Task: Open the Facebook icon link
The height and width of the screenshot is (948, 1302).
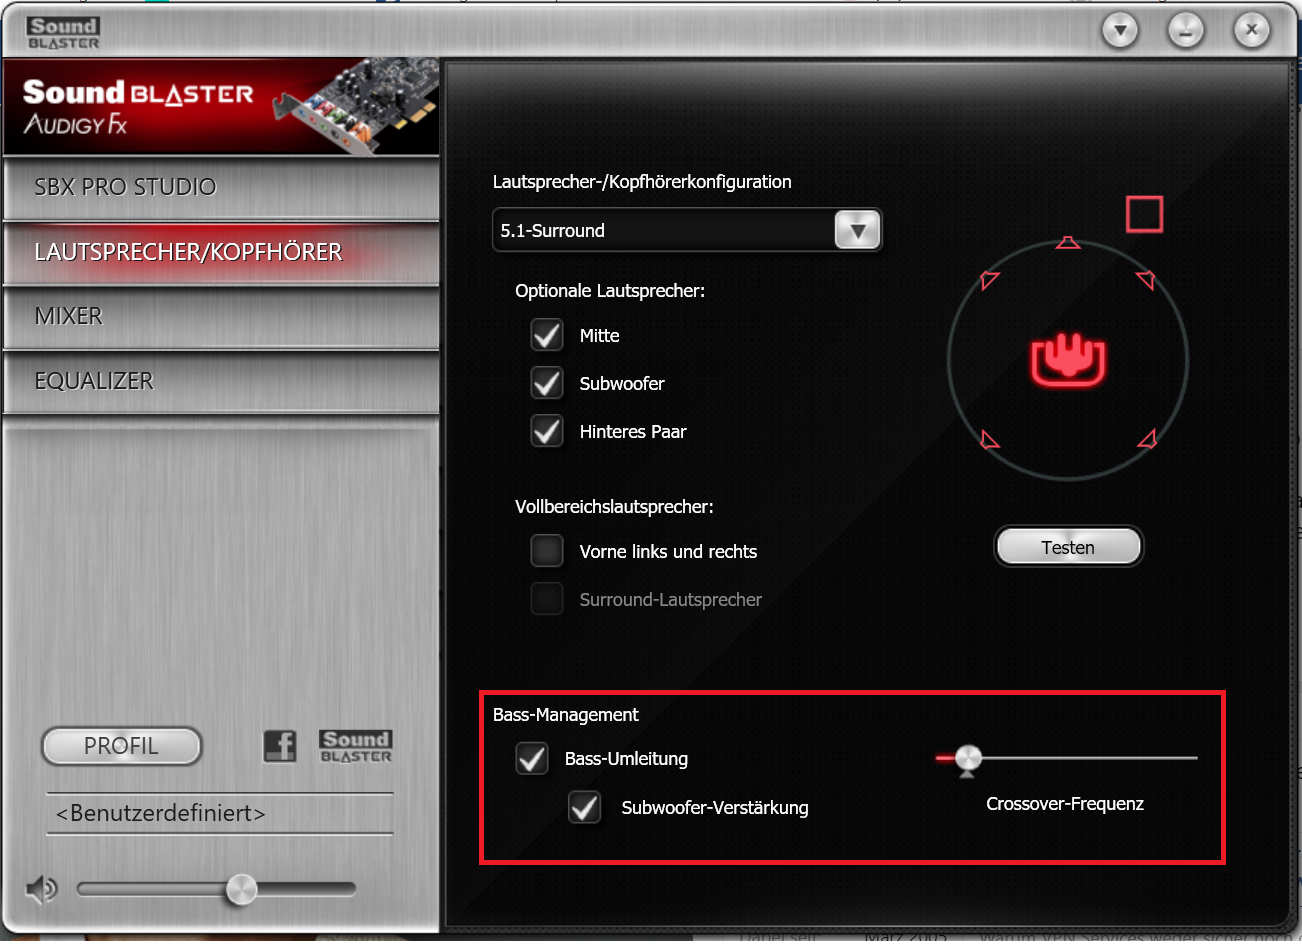Action: pyautogui.click(x=280, y=746)
